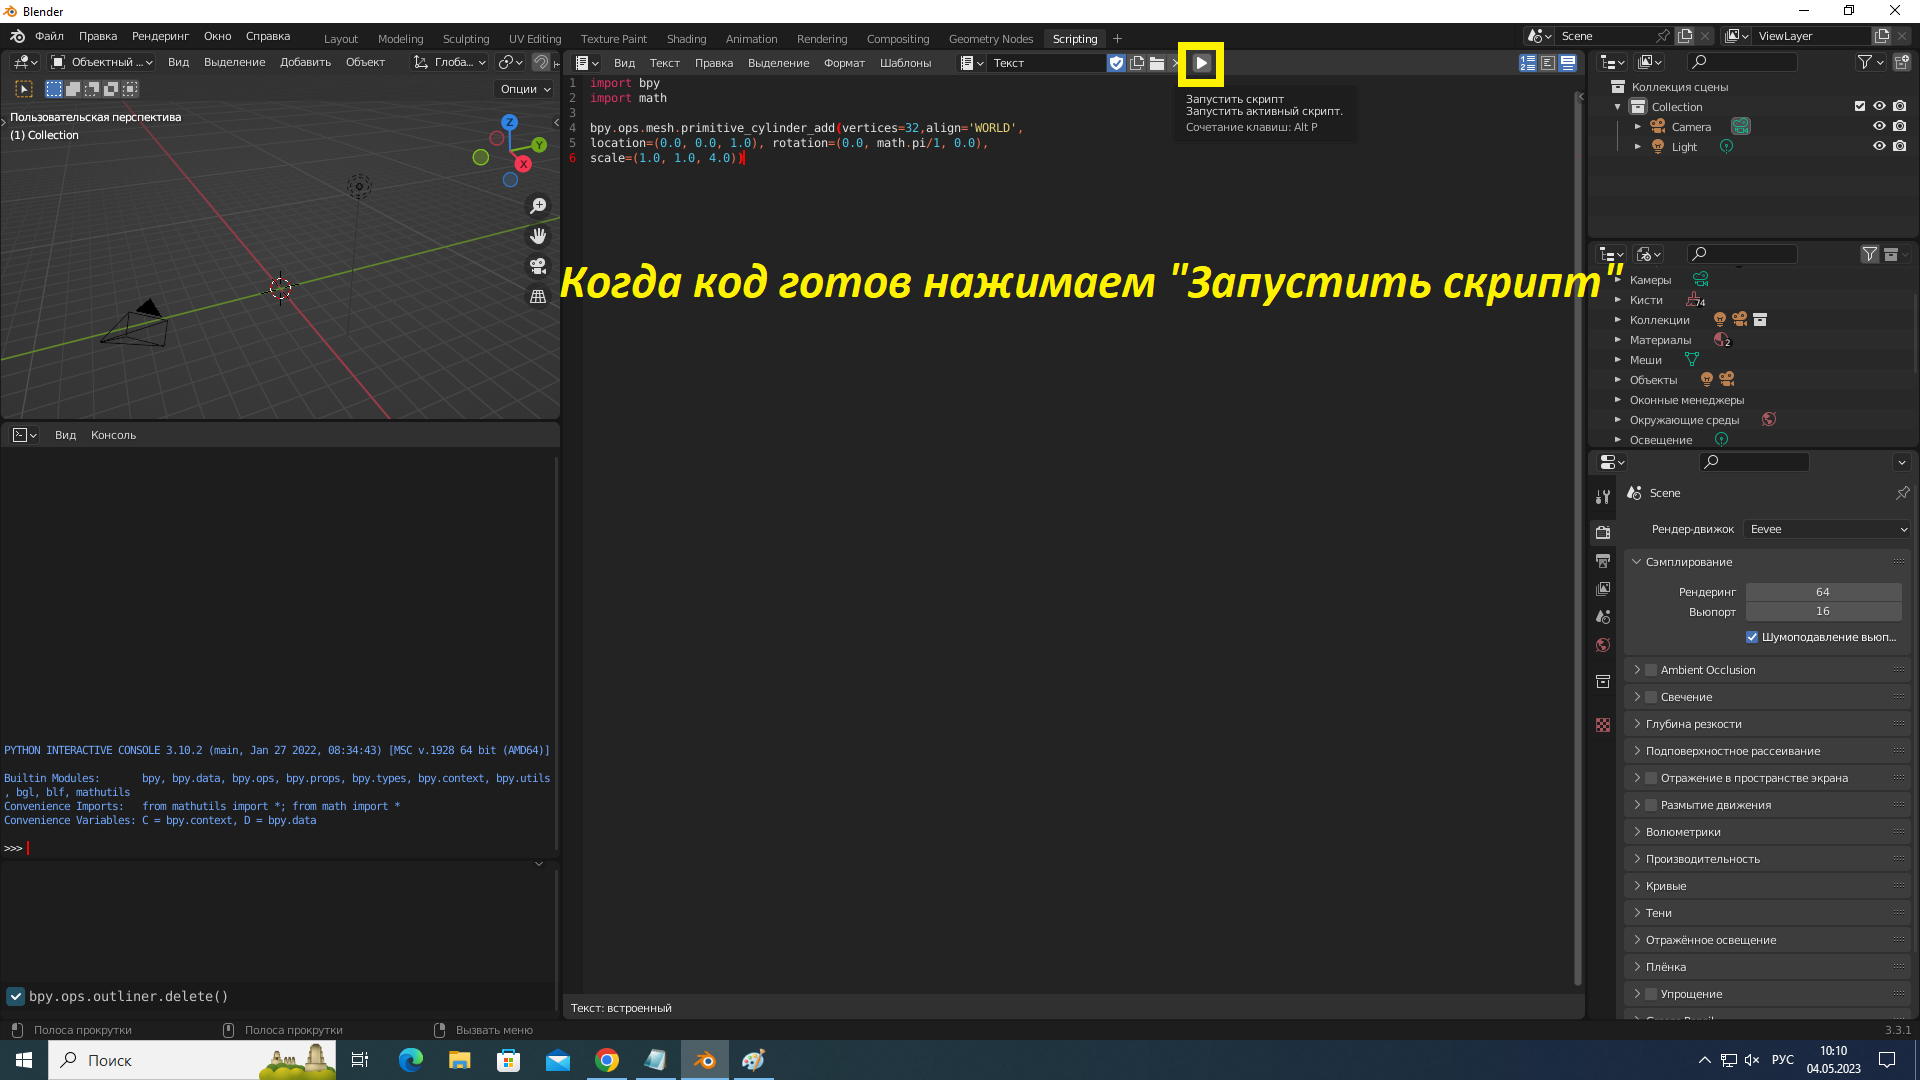Select the viewport pan hand tool
Screen dimensions: 1920x1080
point(538,236)
